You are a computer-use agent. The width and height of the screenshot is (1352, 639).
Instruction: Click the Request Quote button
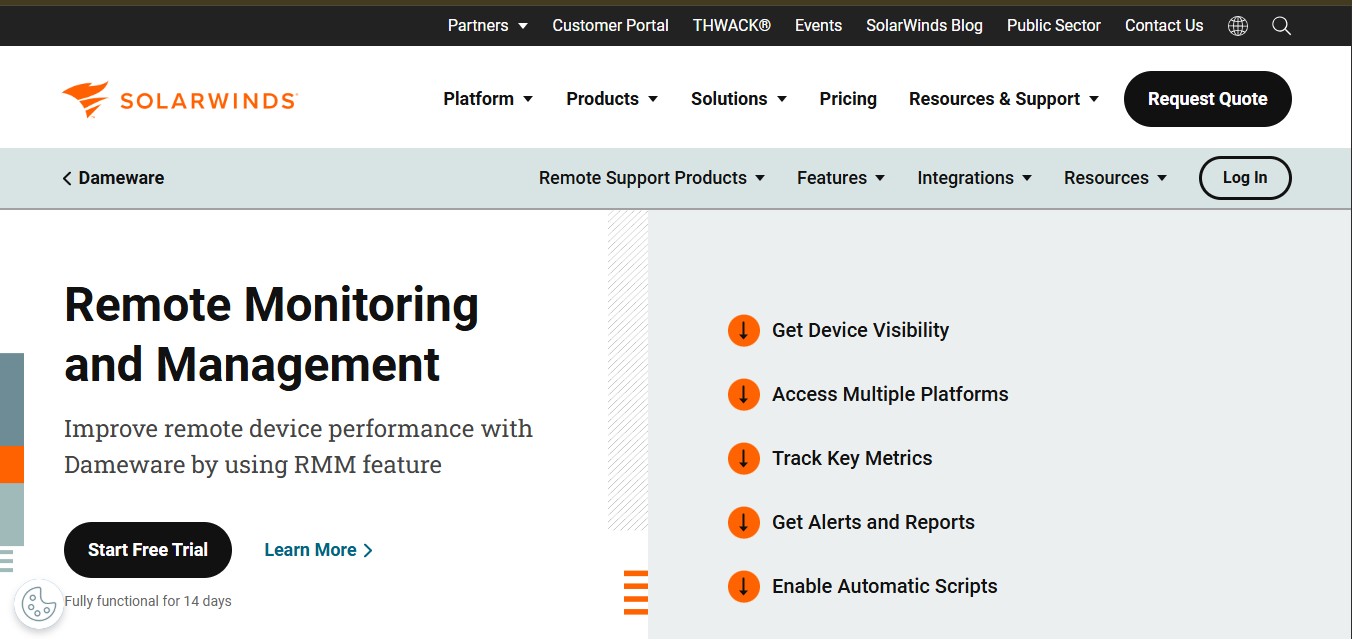pos(1207,99)
